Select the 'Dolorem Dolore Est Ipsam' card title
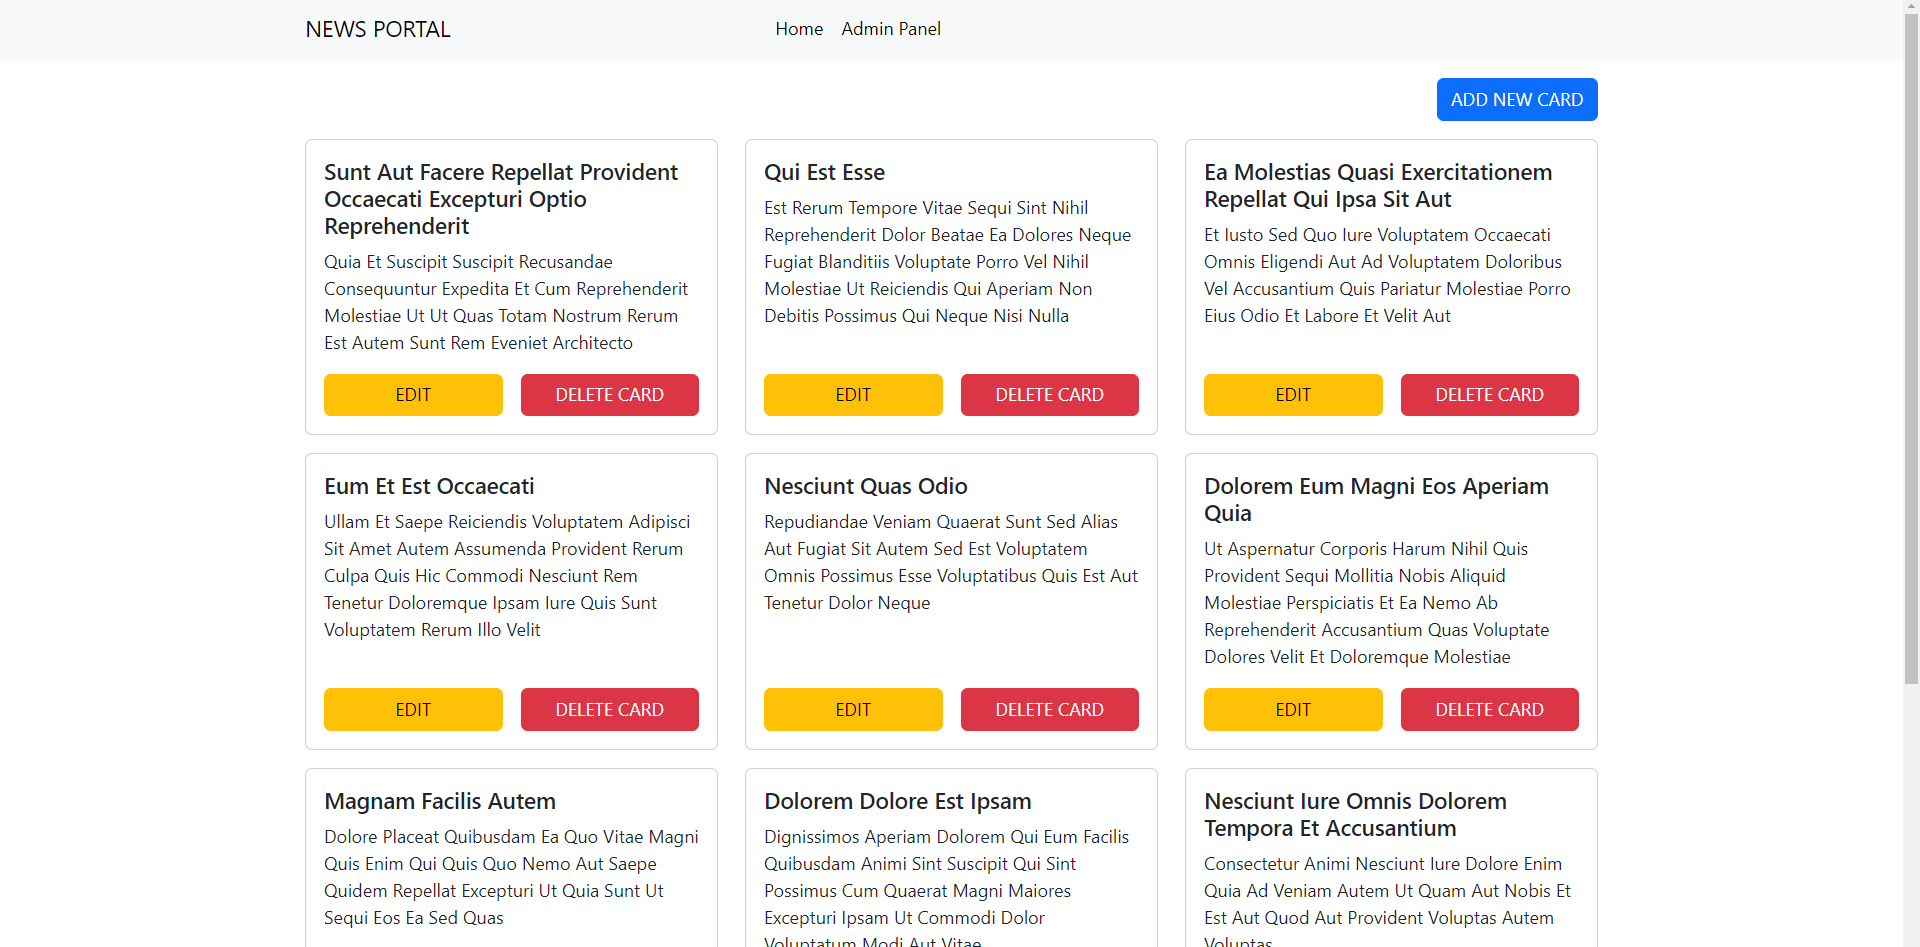Viewport: 1920px width, 947px height. 897,802
